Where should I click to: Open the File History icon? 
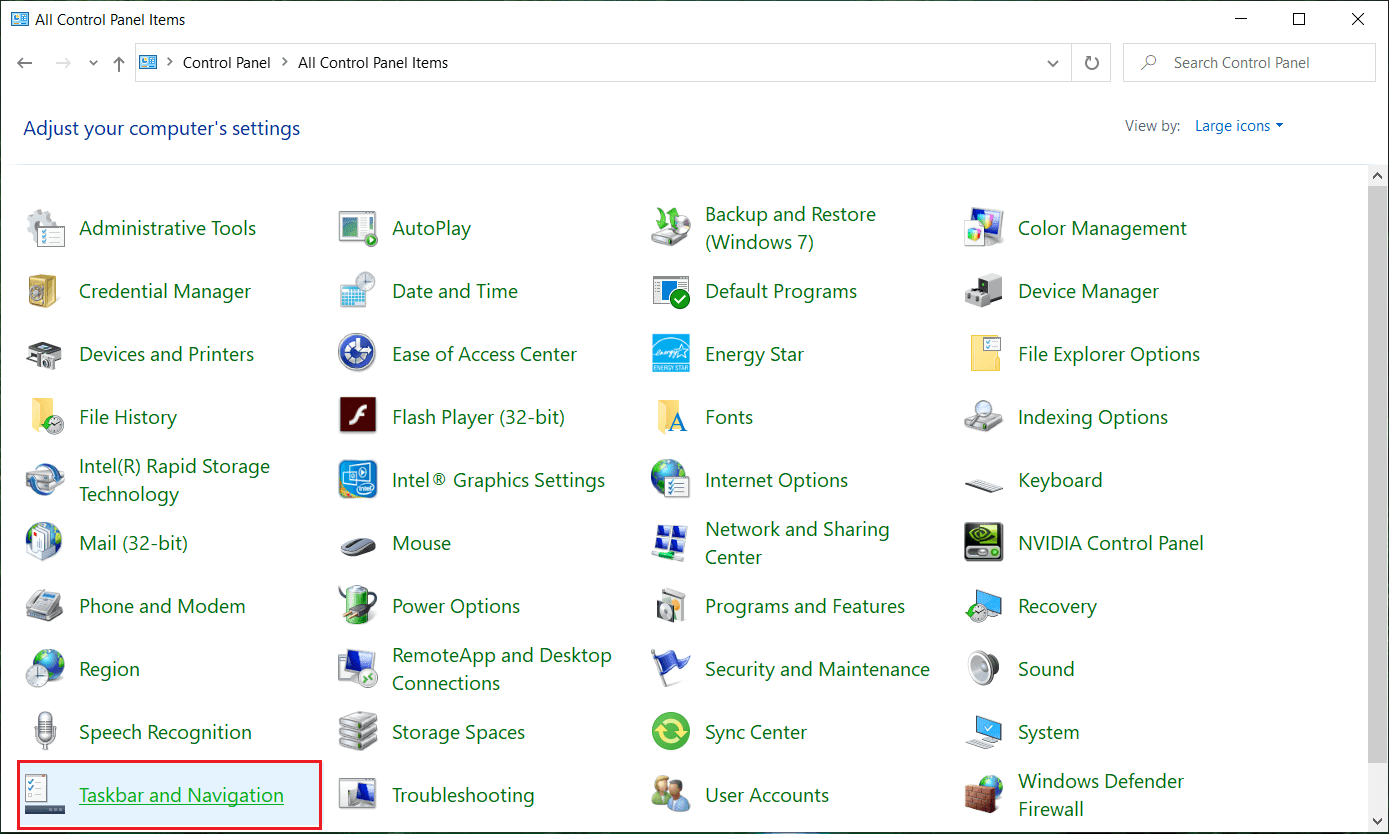45,417
